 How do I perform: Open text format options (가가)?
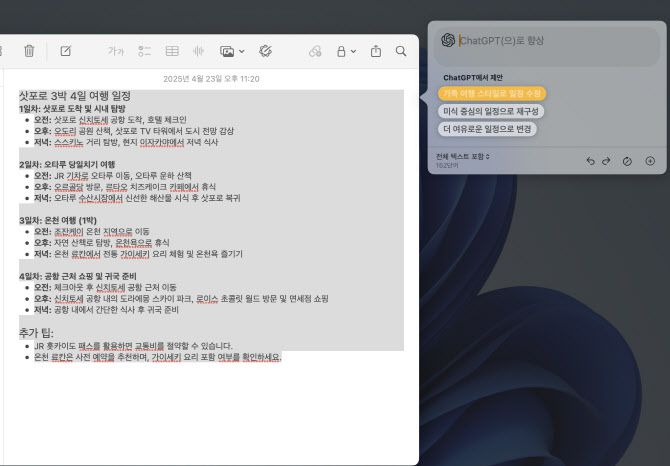tap(115, 51)
